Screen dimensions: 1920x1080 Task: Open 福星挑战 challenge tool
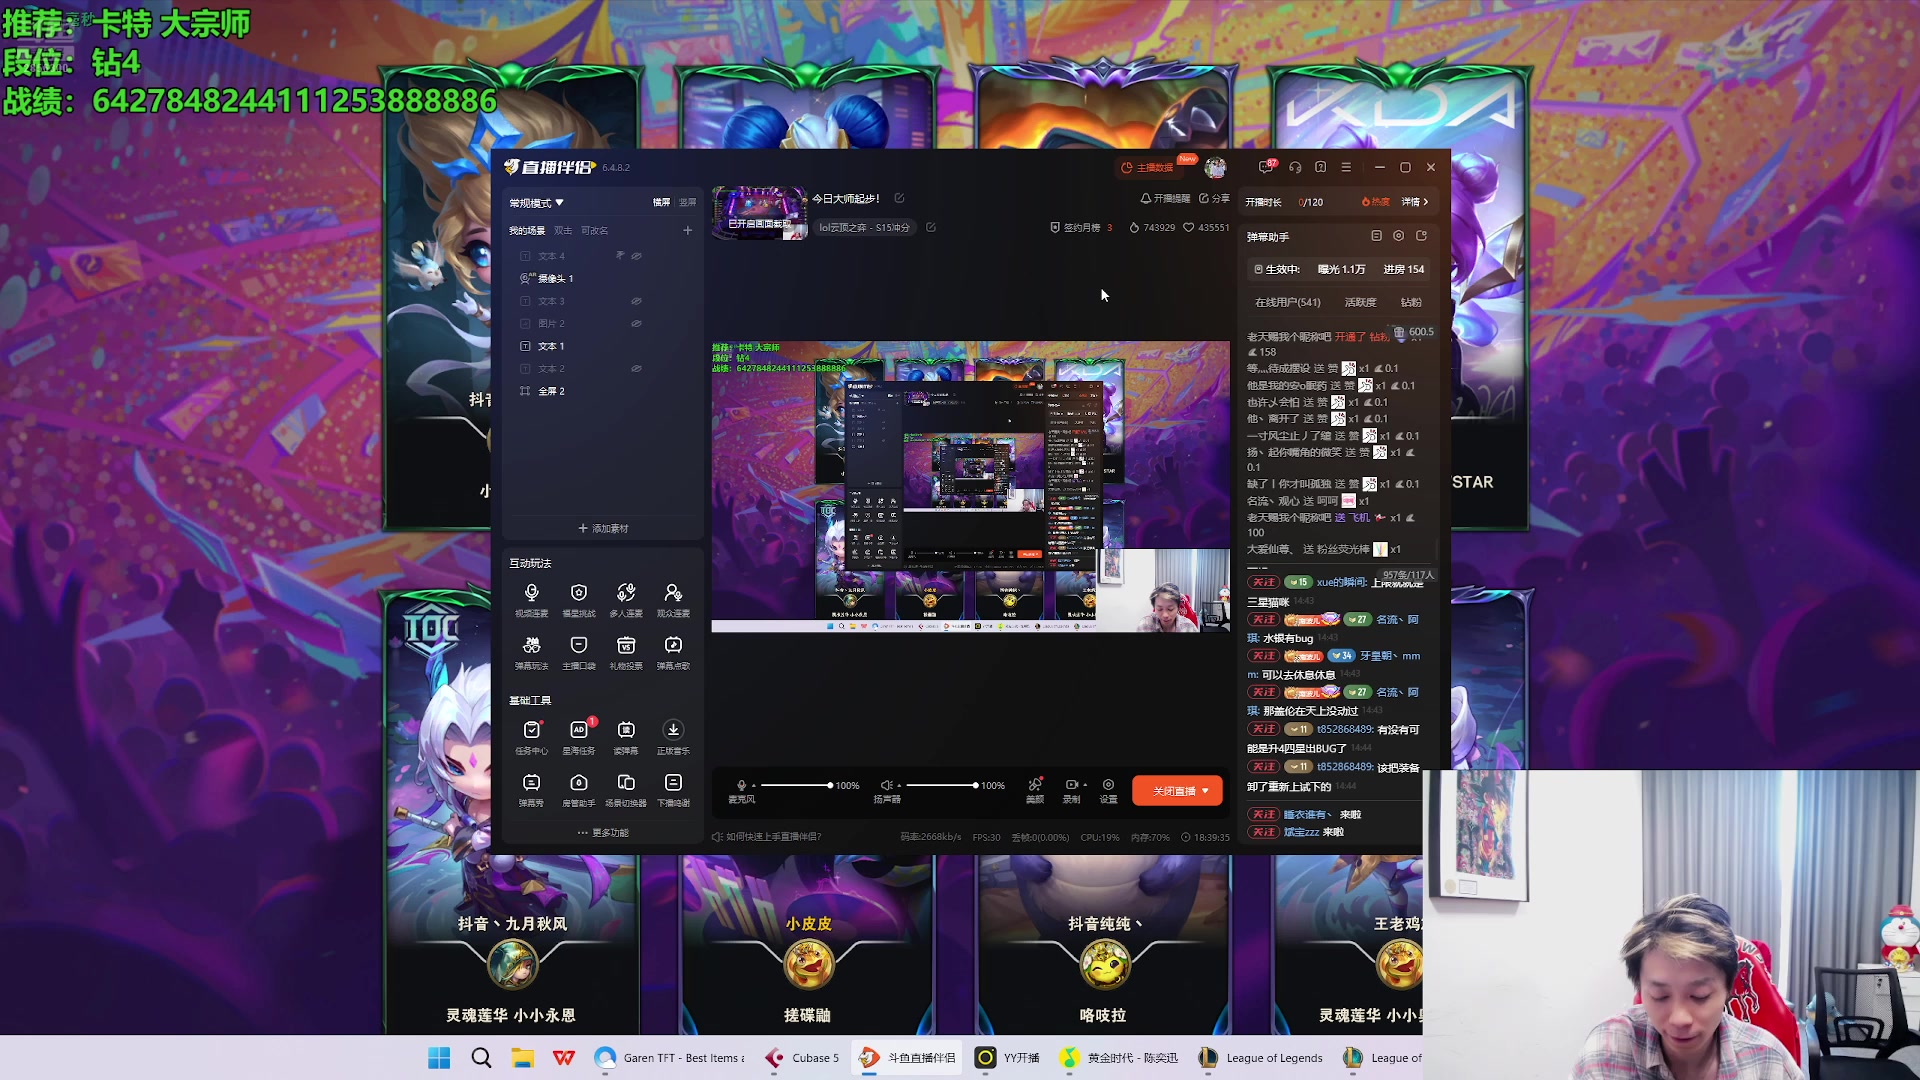pyautogui.click(x=578, y=600)
